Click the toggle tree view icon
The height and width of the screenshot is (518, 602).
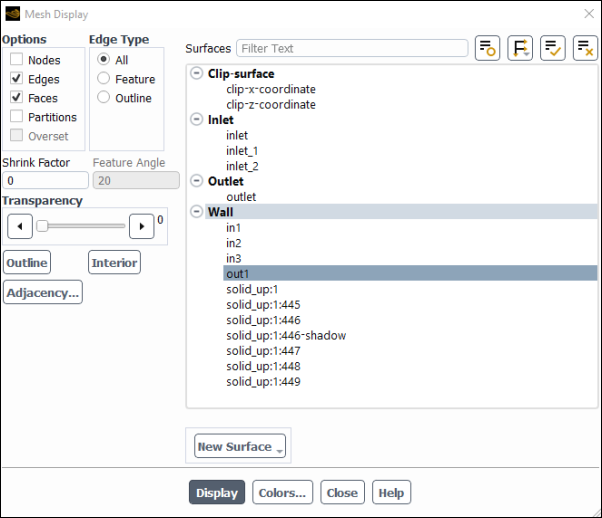(x=487, y=48)
